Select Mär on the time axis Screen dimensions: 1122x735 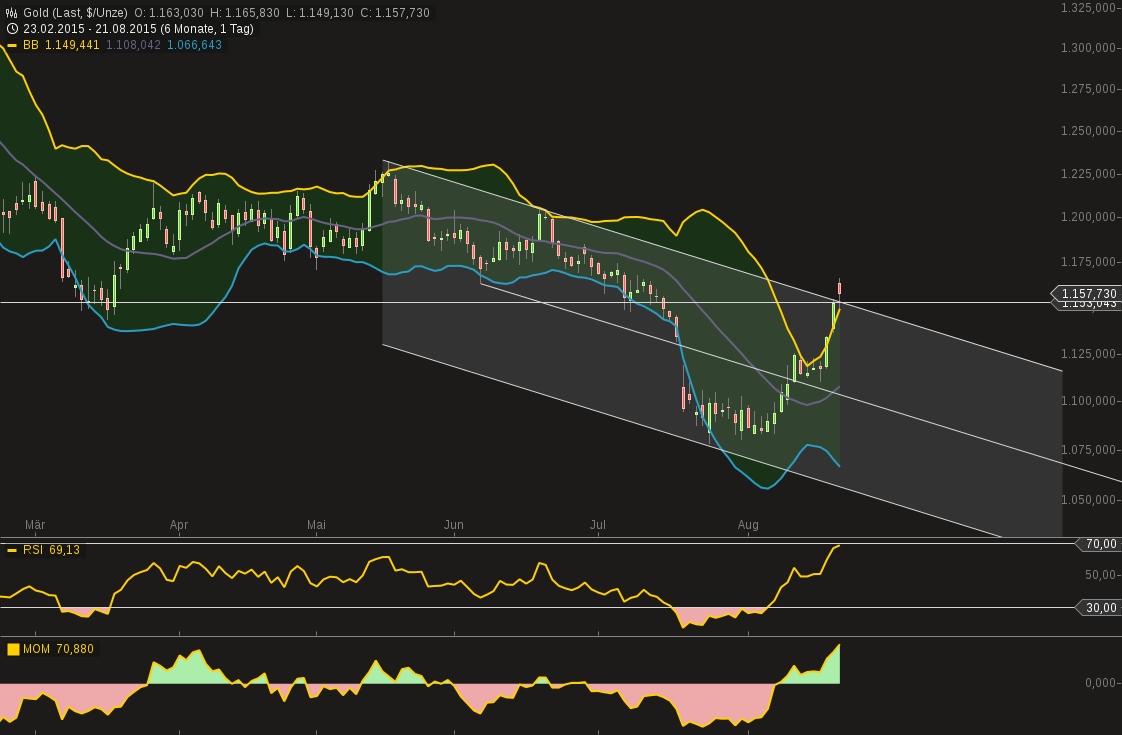36,524
